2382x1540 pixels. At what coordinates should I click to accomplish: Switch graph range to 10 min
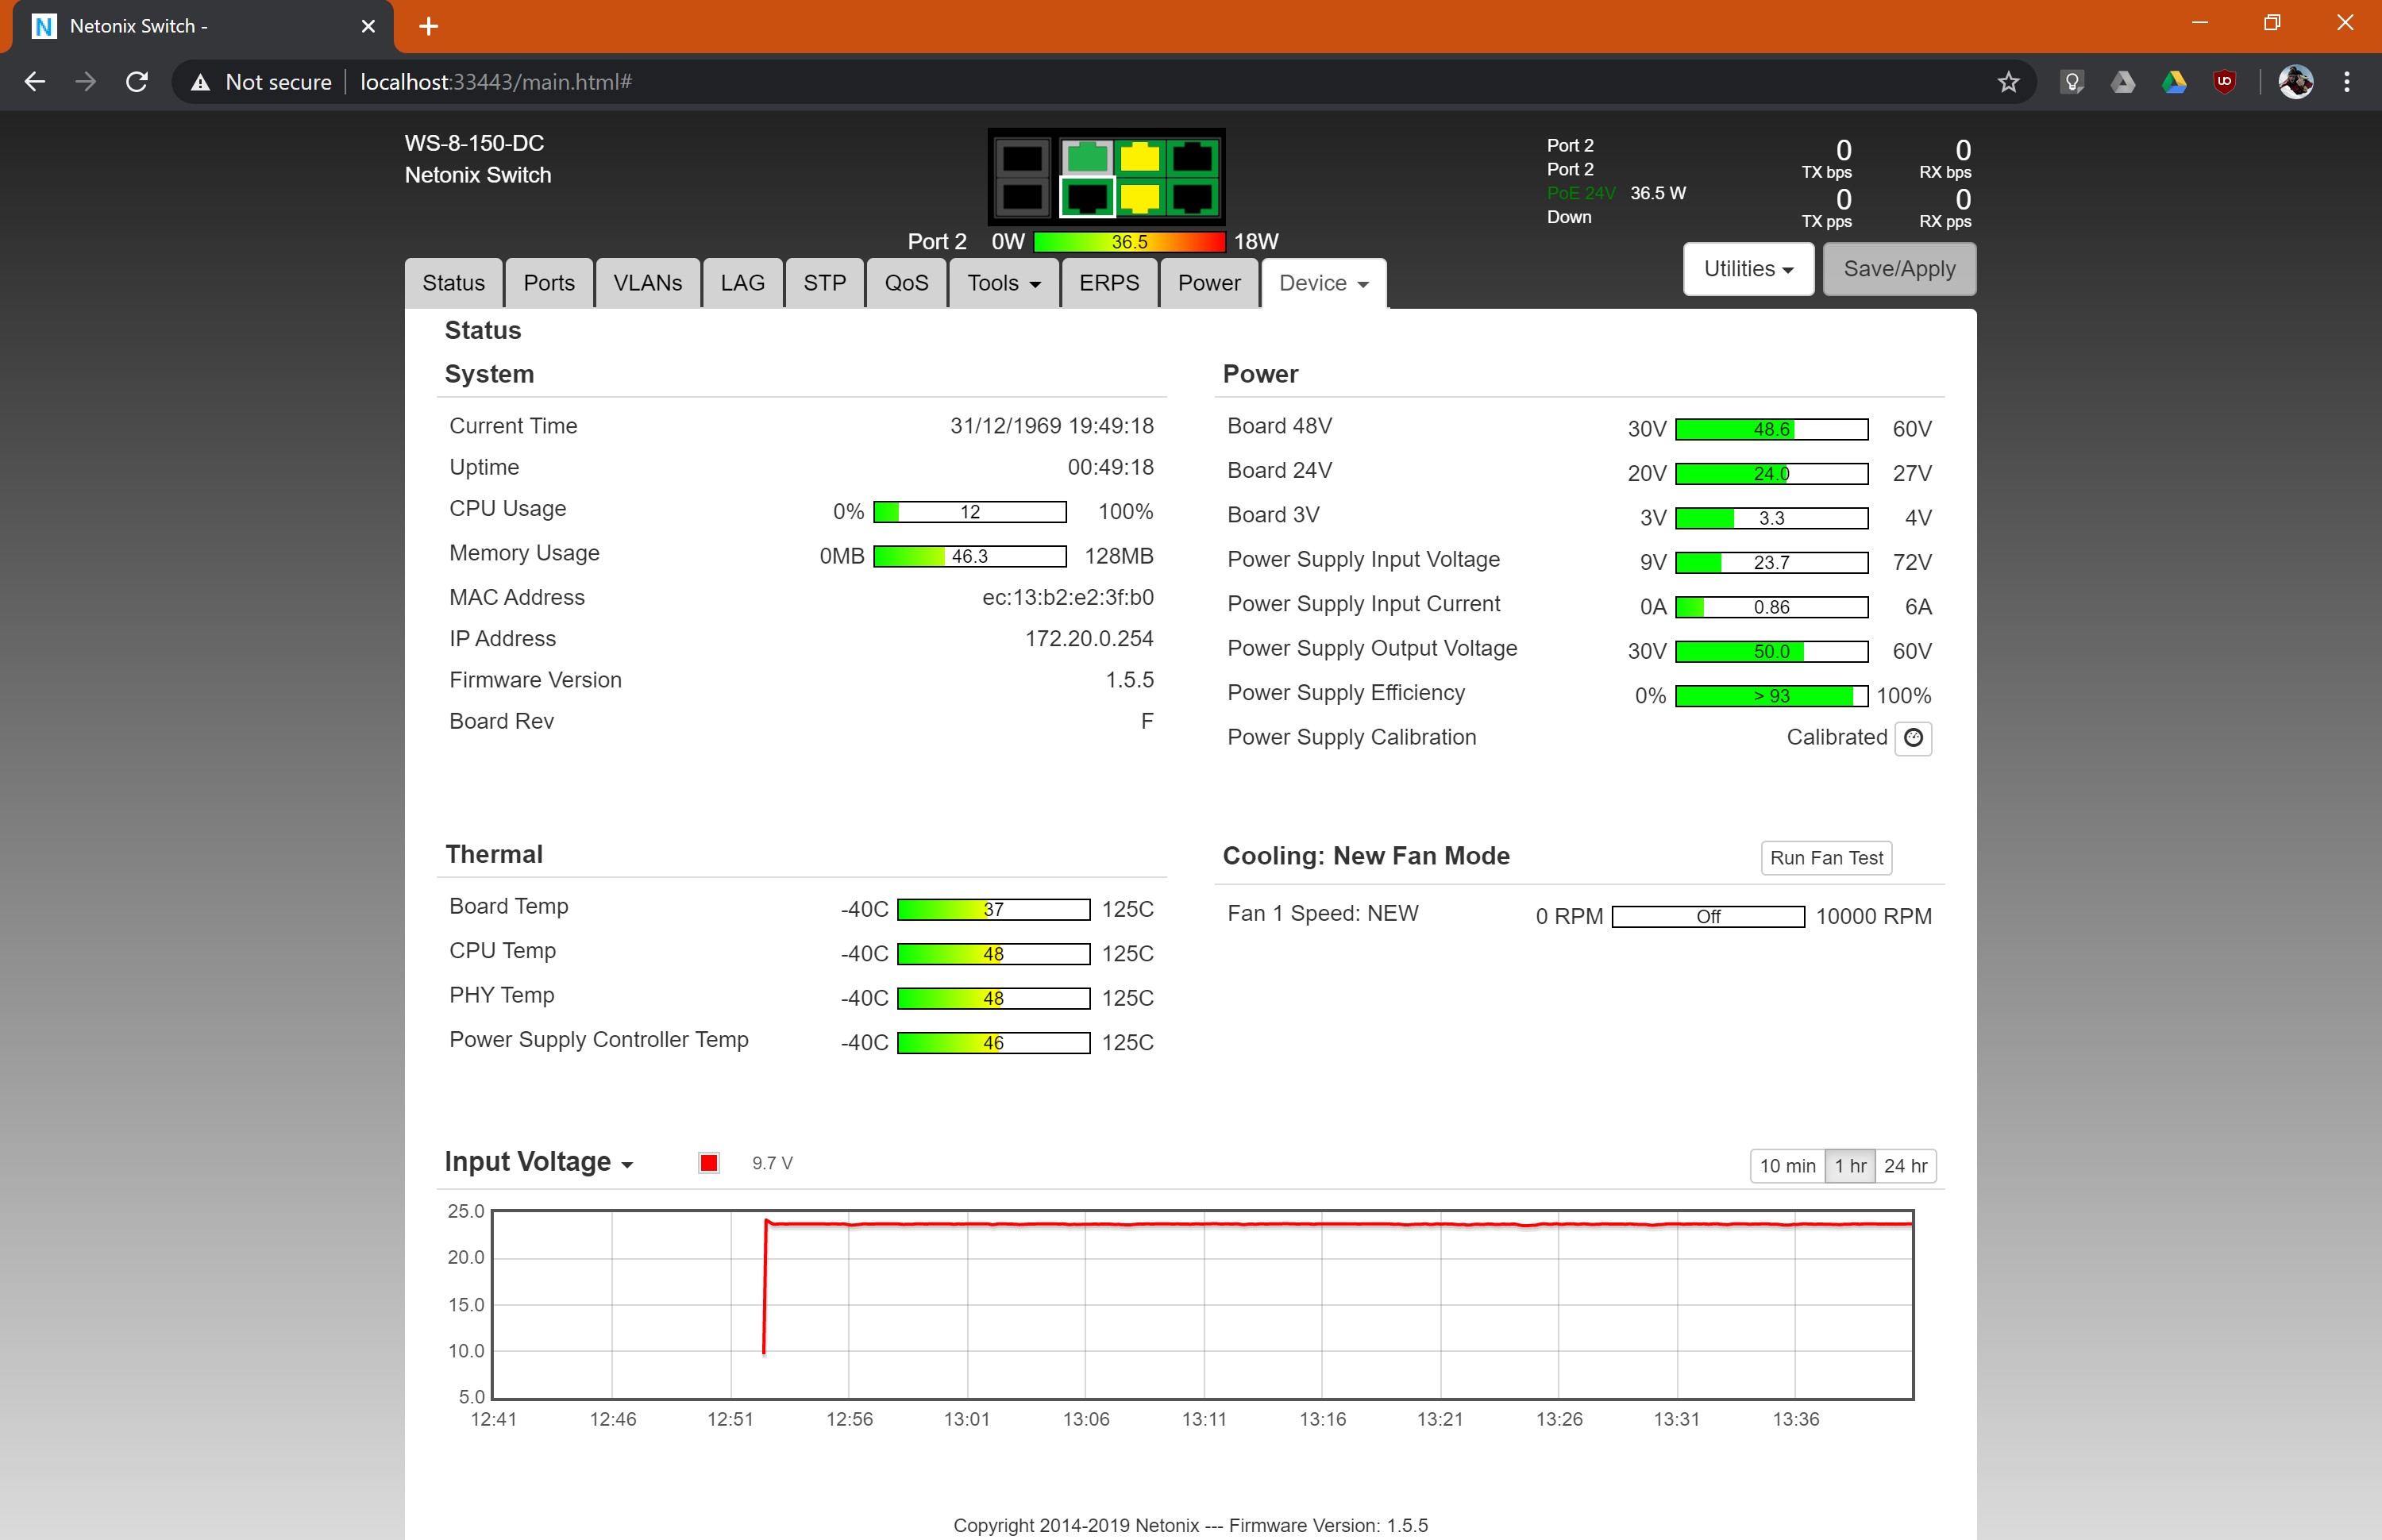pyautogui.click(x=1787, y=1166)
